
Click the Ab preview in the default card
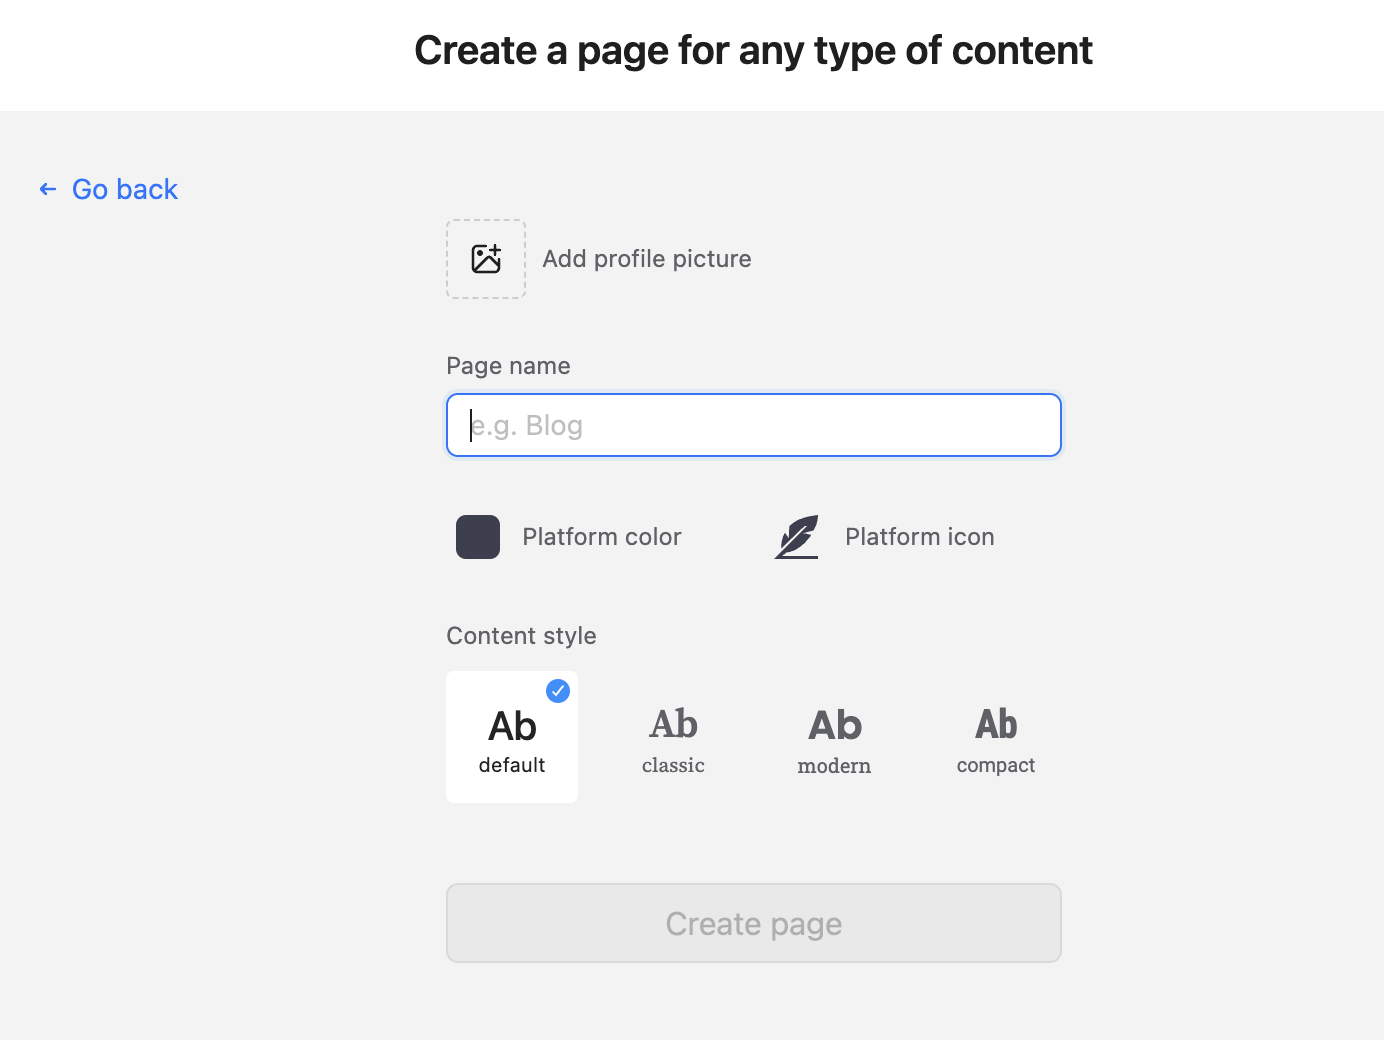(x=512, y=726)
